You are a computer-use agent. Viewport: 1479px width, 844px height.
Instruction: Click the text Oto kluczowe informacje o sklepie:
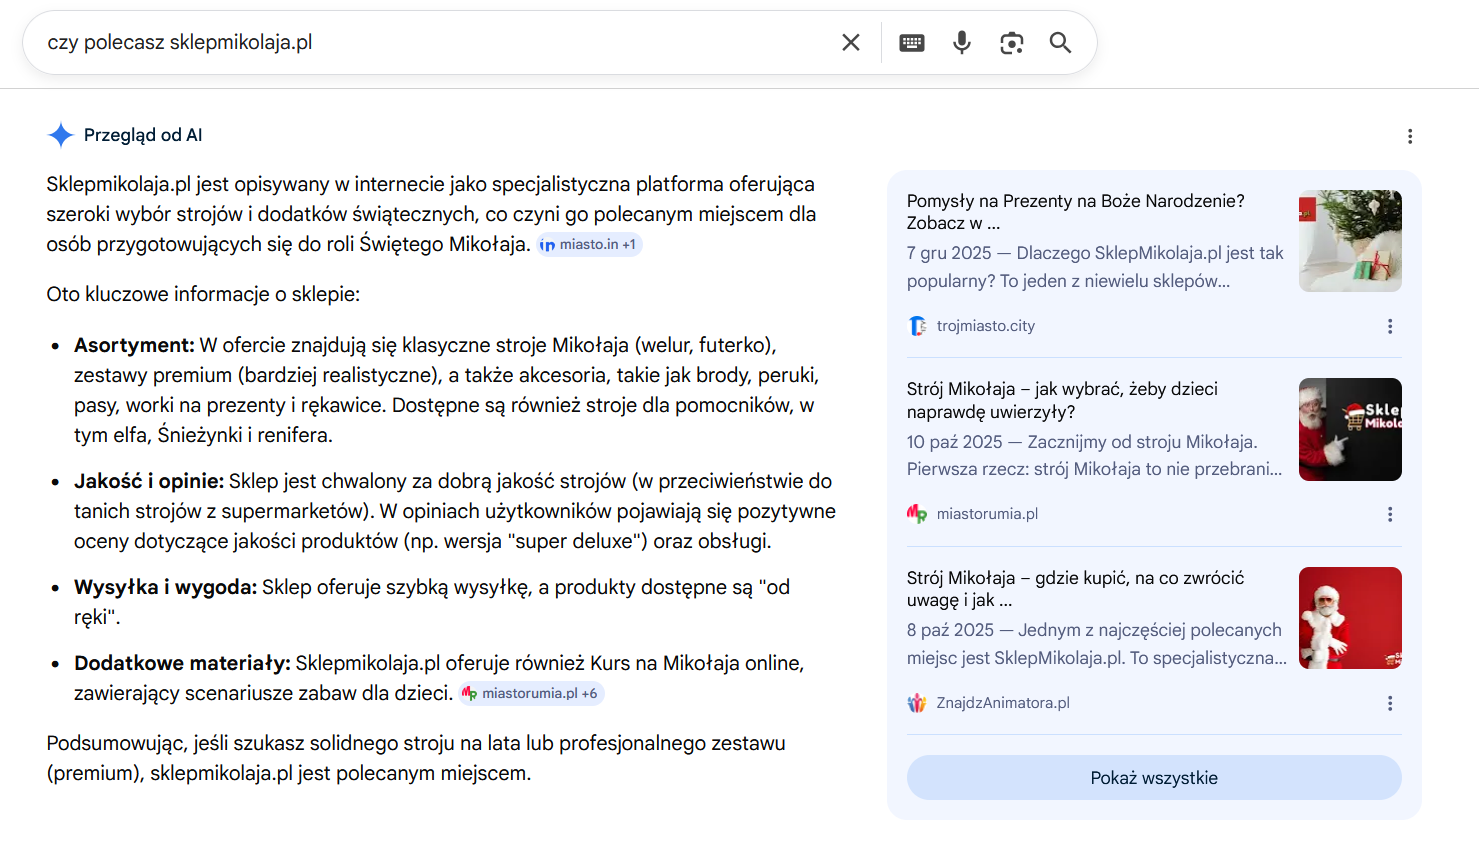coord(203,294)
